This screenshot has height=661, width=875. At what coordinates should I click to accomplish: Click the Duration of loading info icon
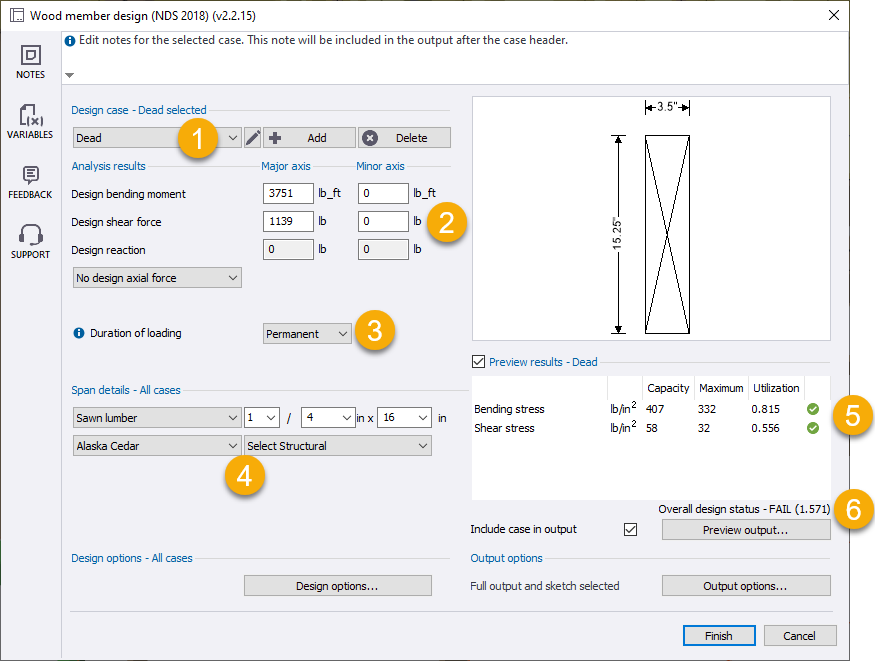point(79,333)
